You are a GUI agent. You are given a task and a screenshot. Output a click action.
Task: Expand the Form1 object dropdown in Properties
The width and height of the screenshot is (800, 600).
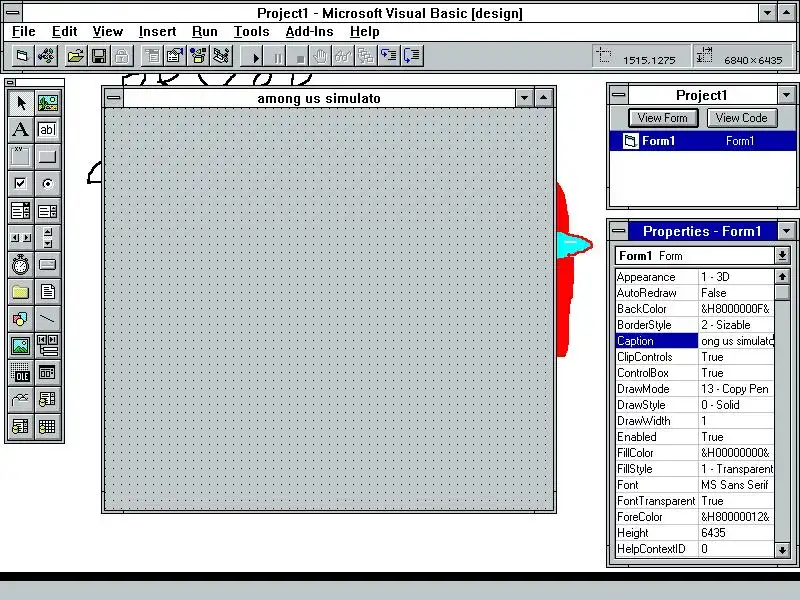coord(782,256)
